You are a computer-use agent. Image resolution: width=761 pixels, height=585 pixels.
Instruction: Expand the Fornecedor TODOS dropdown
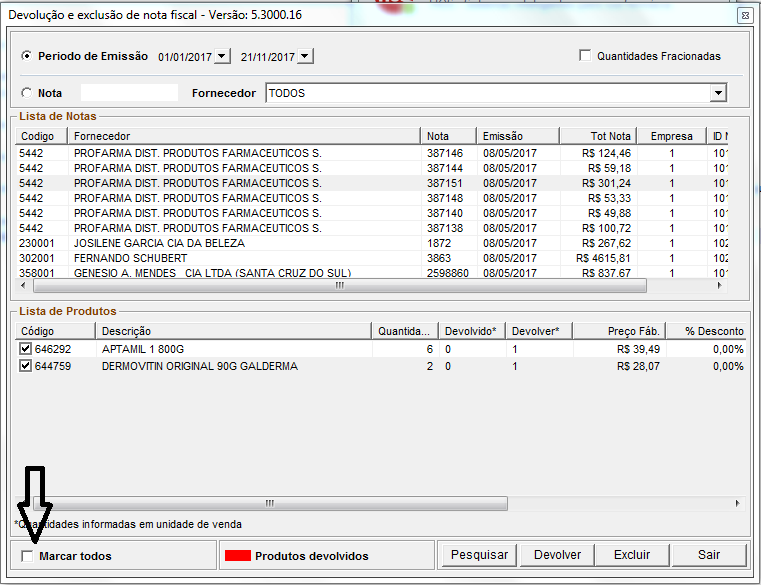(x=717, y=93)
